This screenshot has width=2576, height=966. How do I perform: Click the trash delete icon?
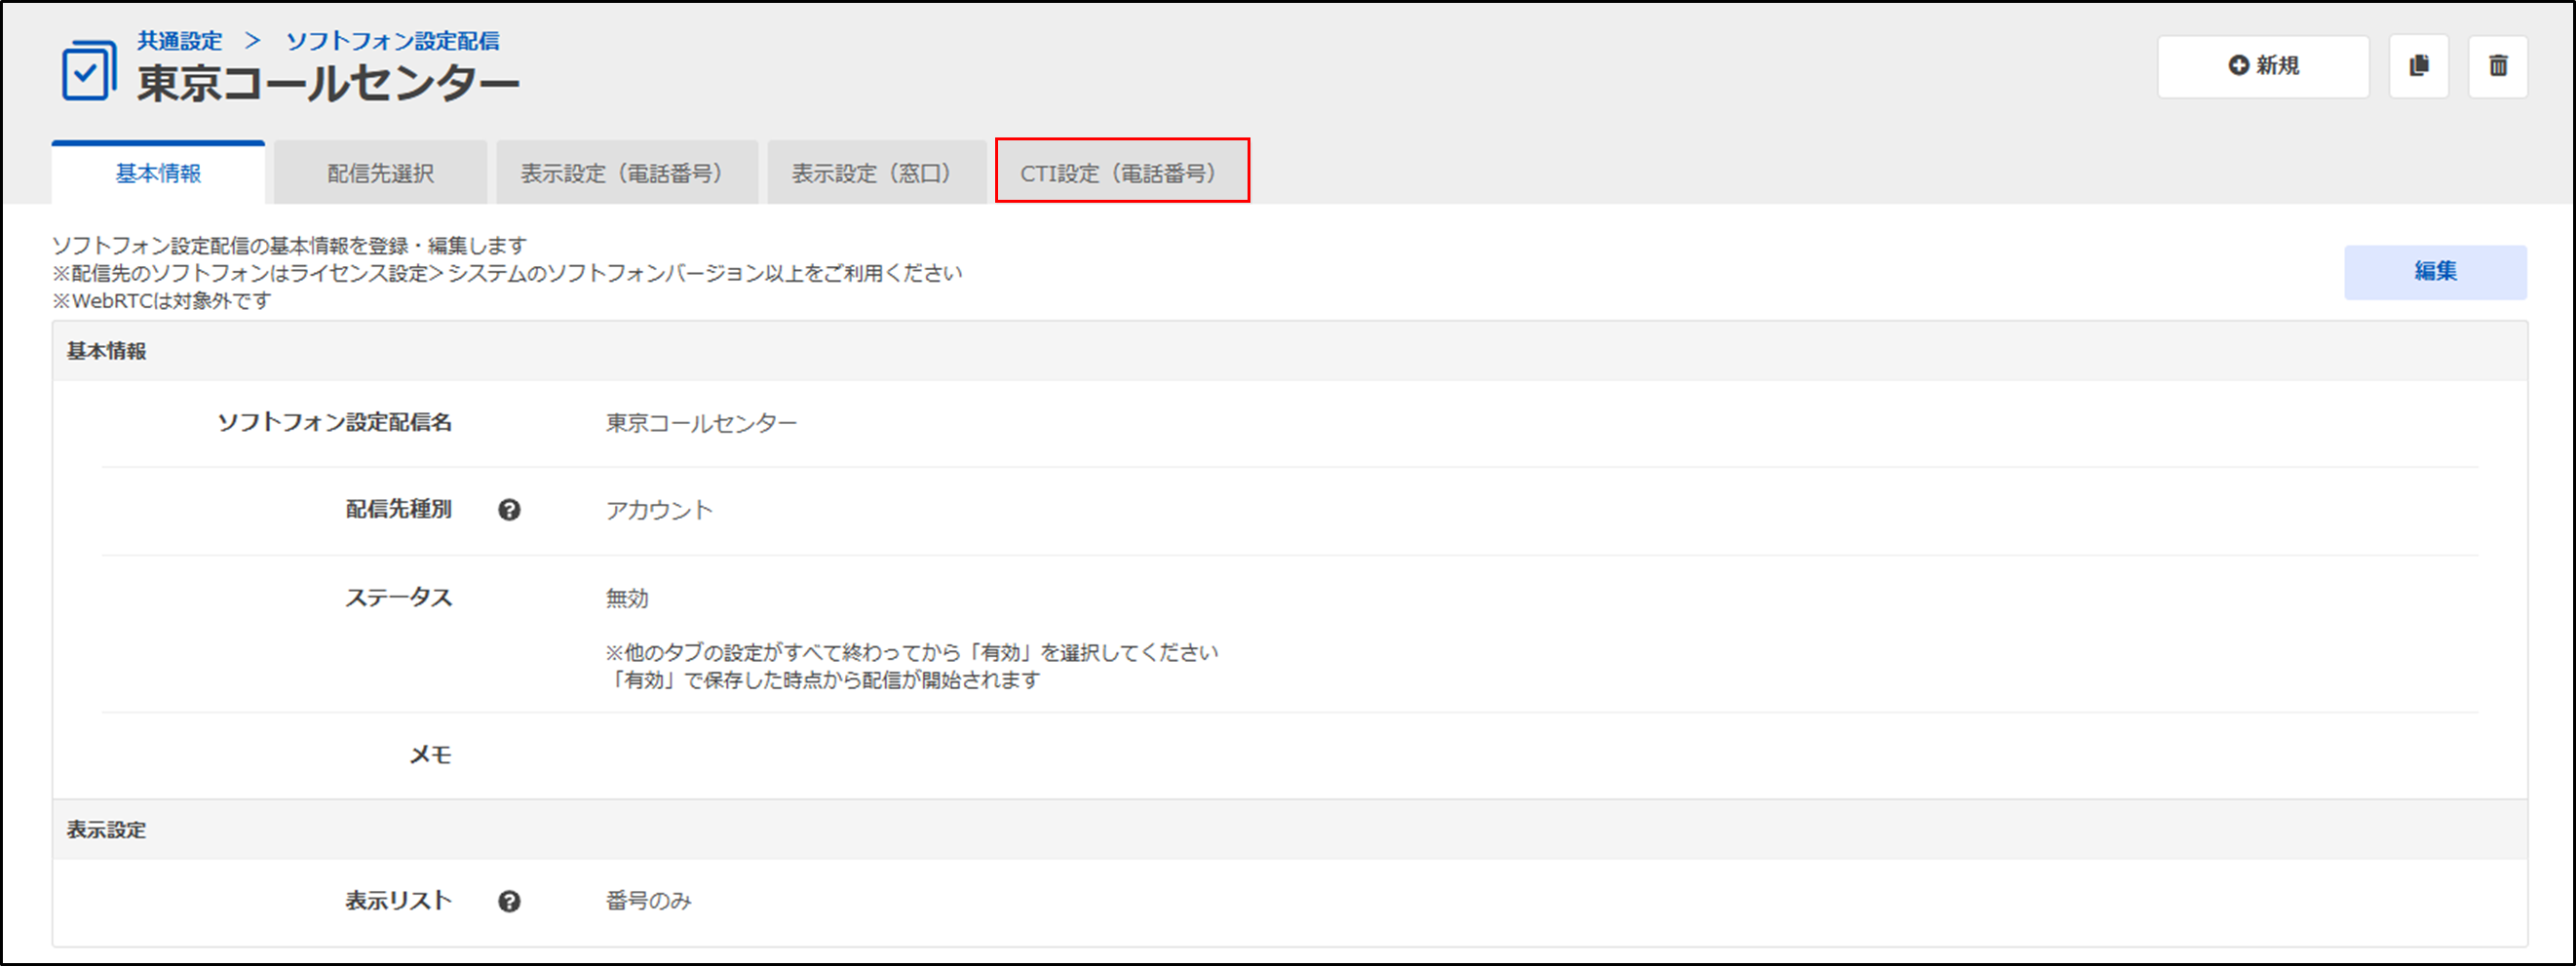(2497, 66)
